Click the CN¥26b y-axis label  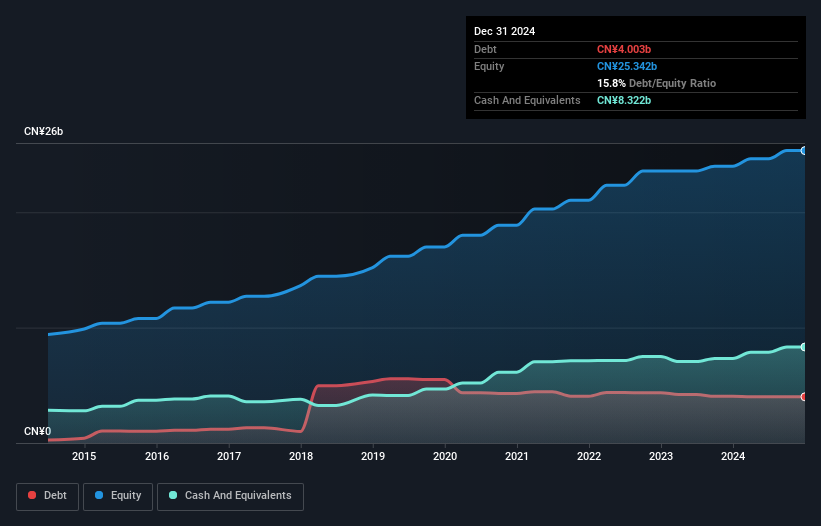43,131
